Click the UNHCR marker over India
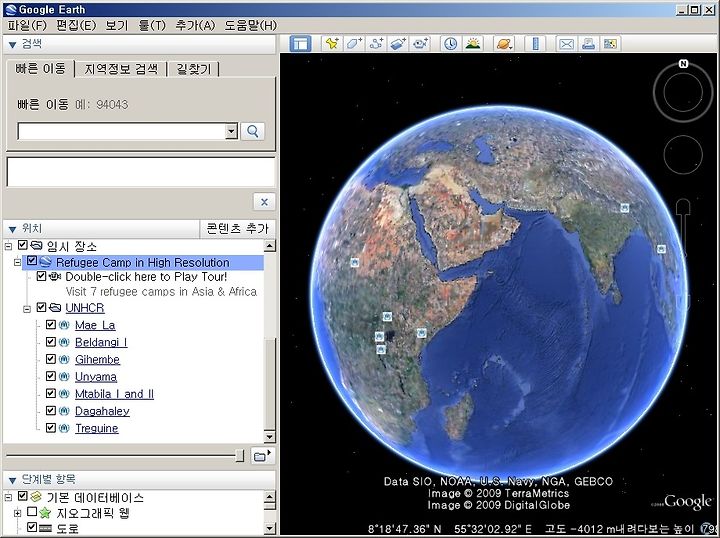 624,208
